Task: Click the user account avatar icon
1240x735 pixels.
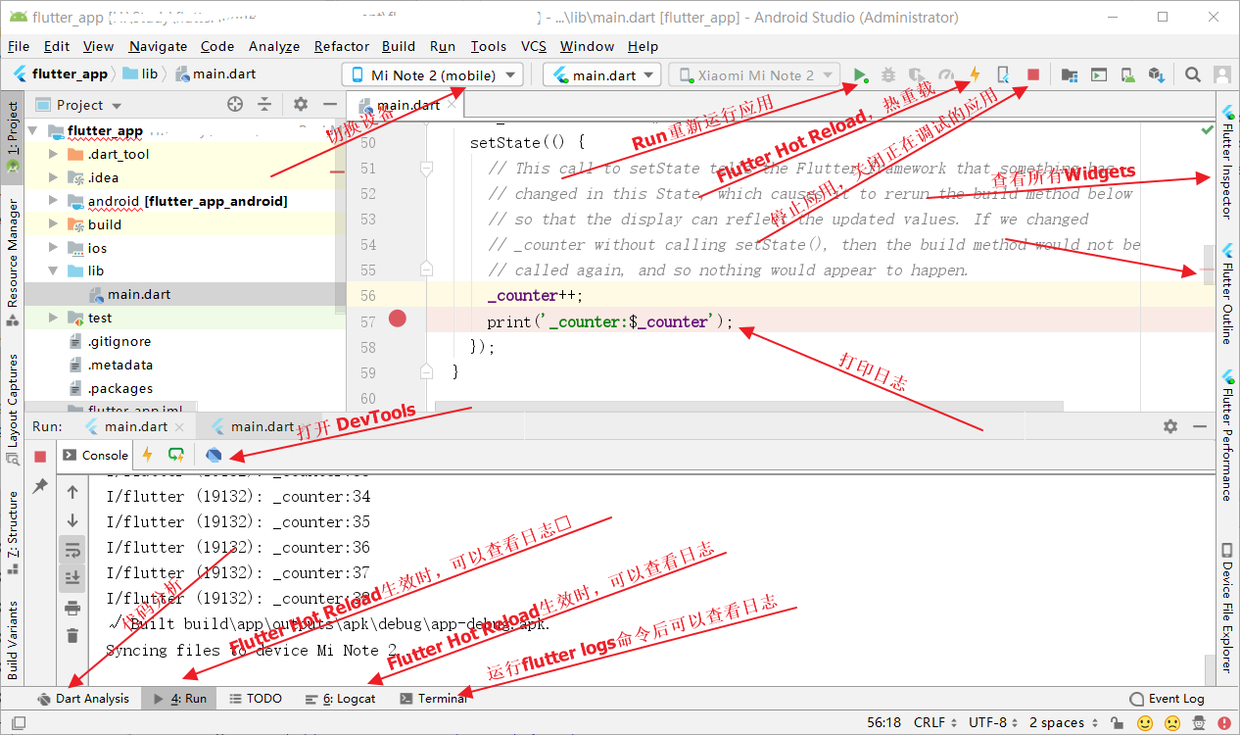Action: (x=1222, y=75)
